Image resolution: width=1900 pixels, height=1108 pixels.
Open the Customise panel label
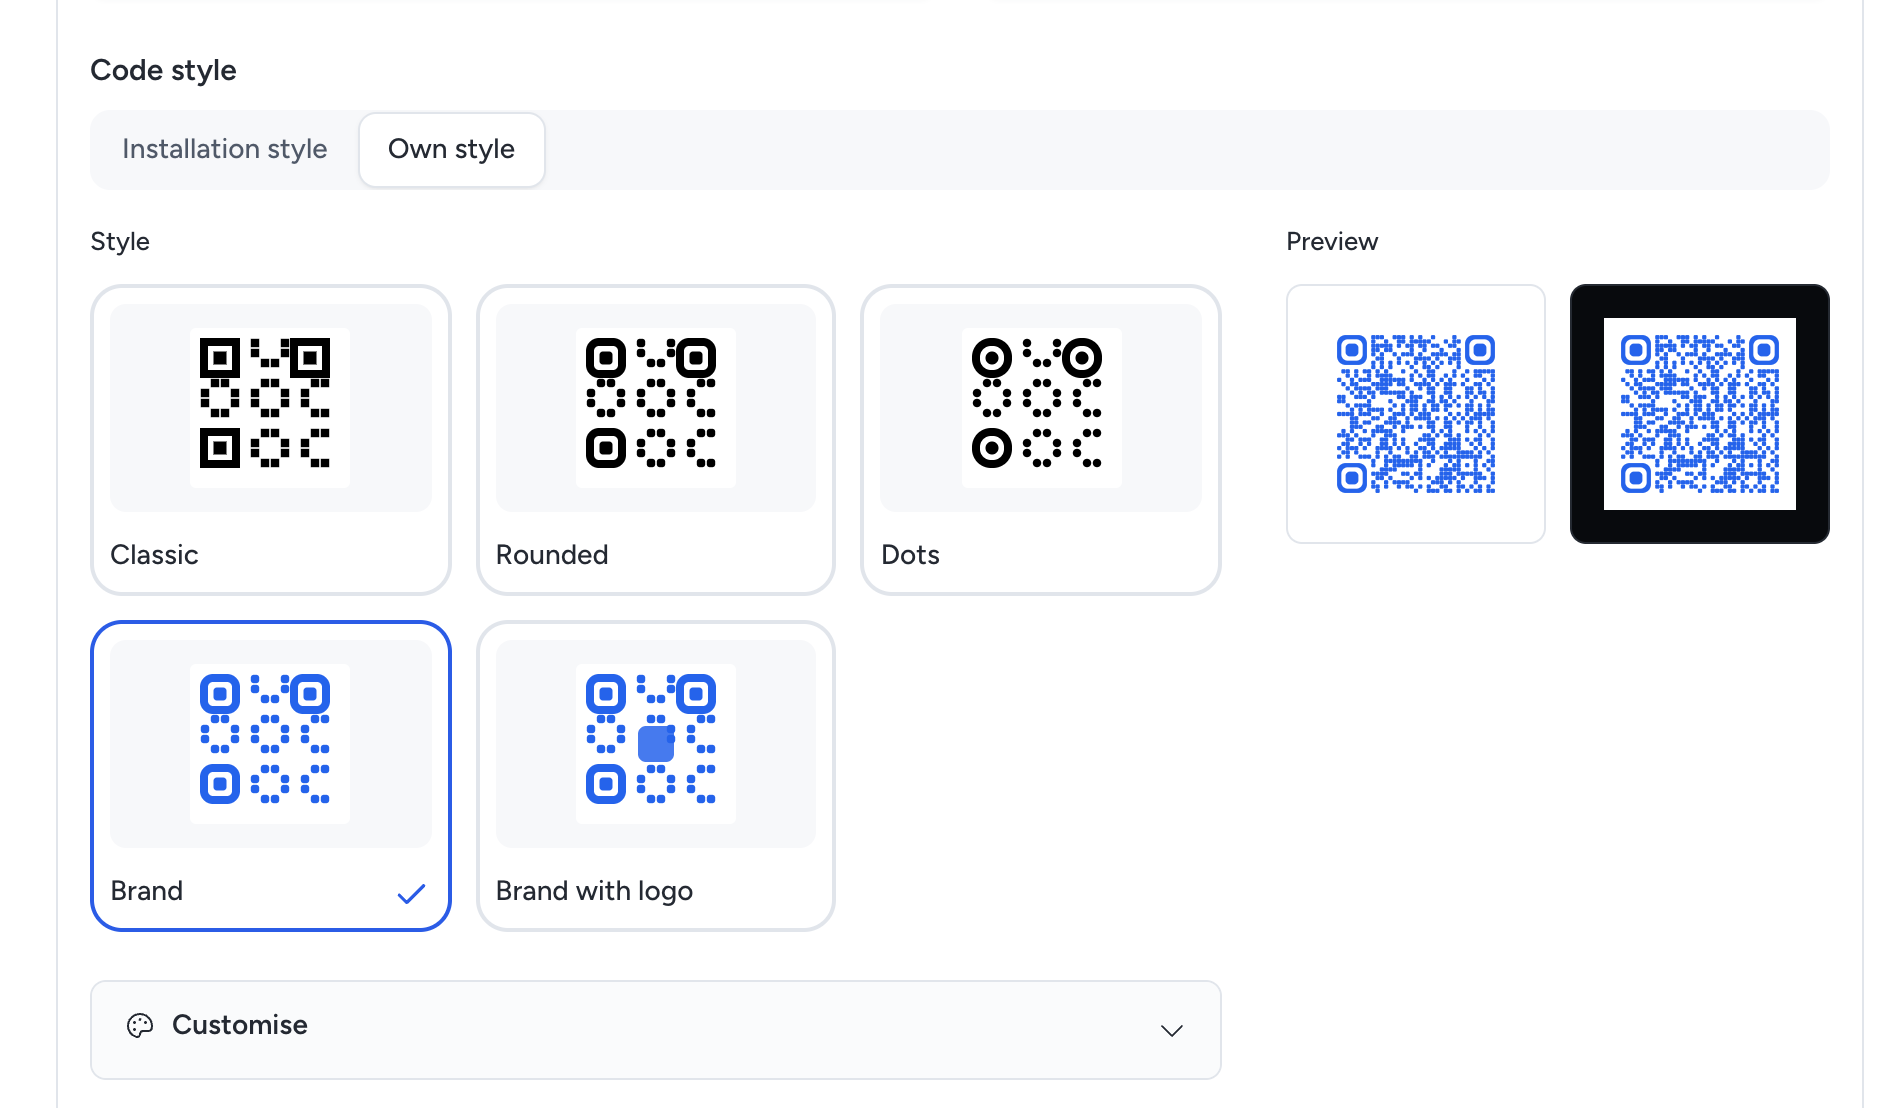pyautogui.click(x=240, y=1025)
